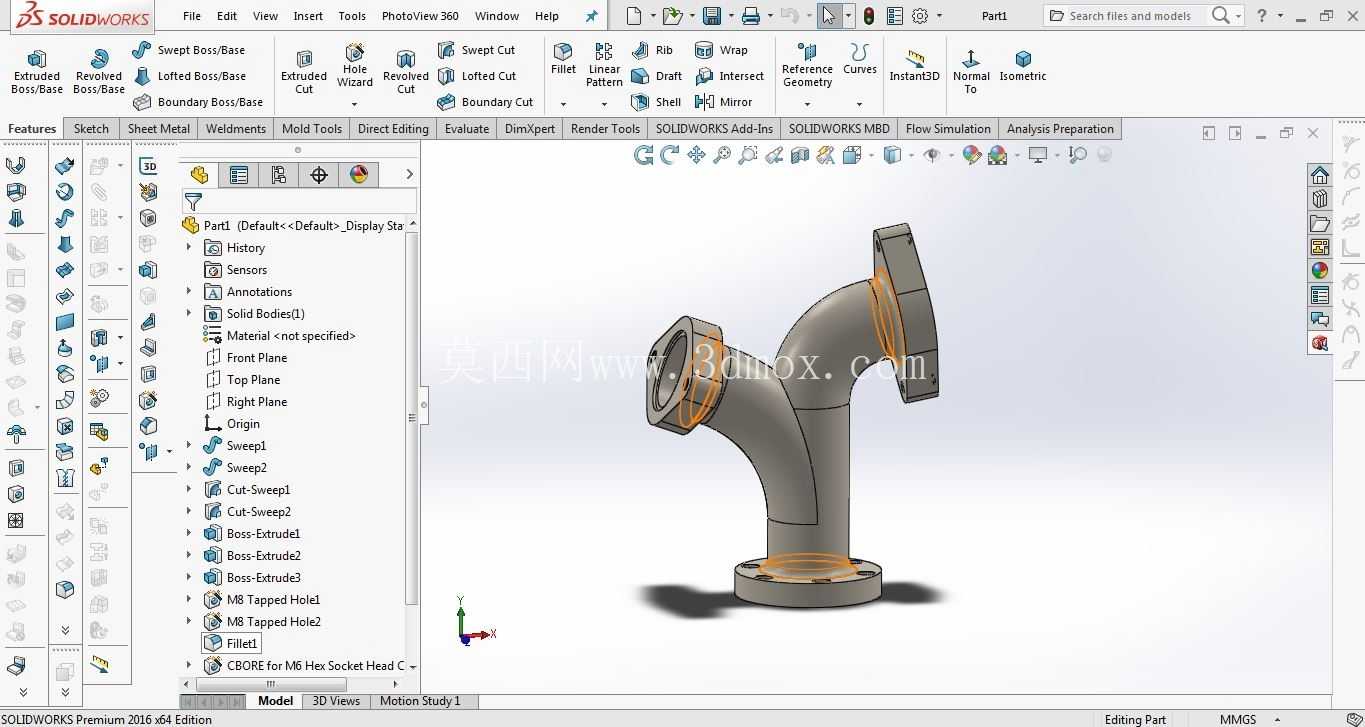Open Reference Geometry tools

pos(807,65)
